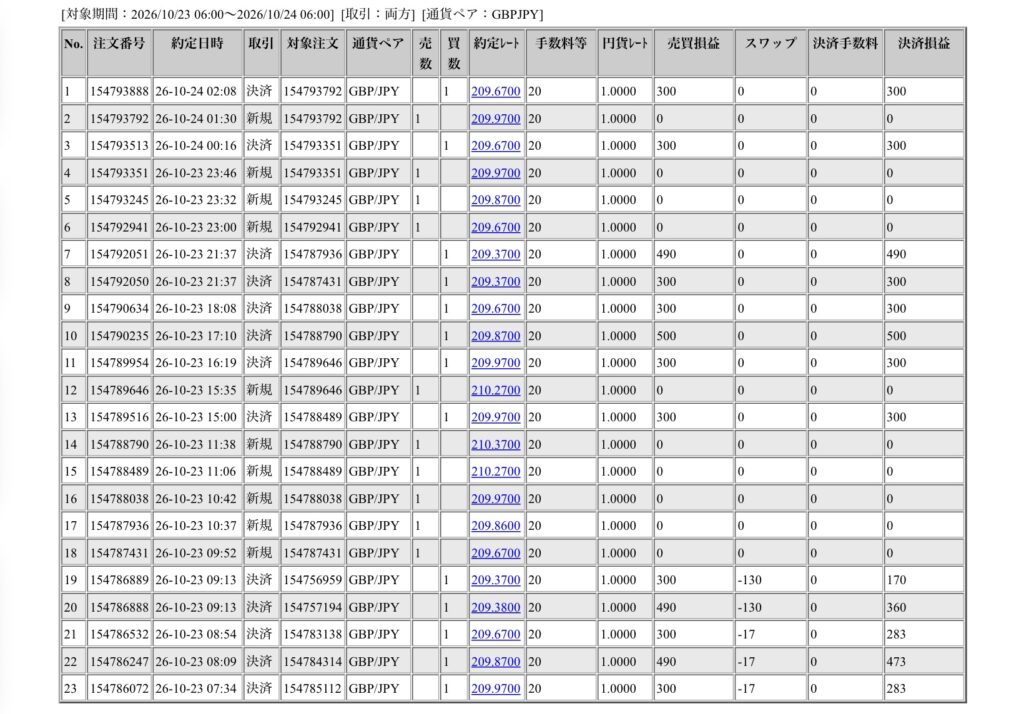Screen dimensions: 1024x714
Task: Select target order 154756959 cell
Action: tap(313, 579)
